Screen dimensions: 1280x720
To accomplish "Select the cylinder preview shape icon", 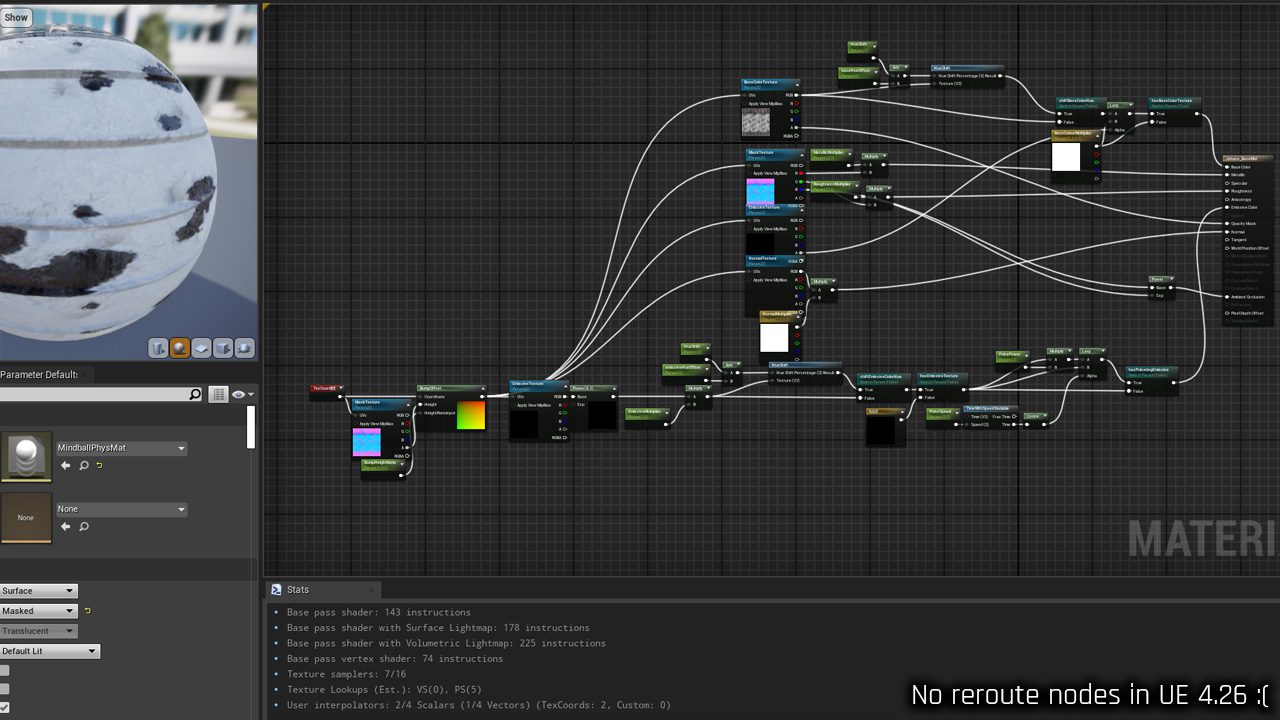I will tap(158, 348).
